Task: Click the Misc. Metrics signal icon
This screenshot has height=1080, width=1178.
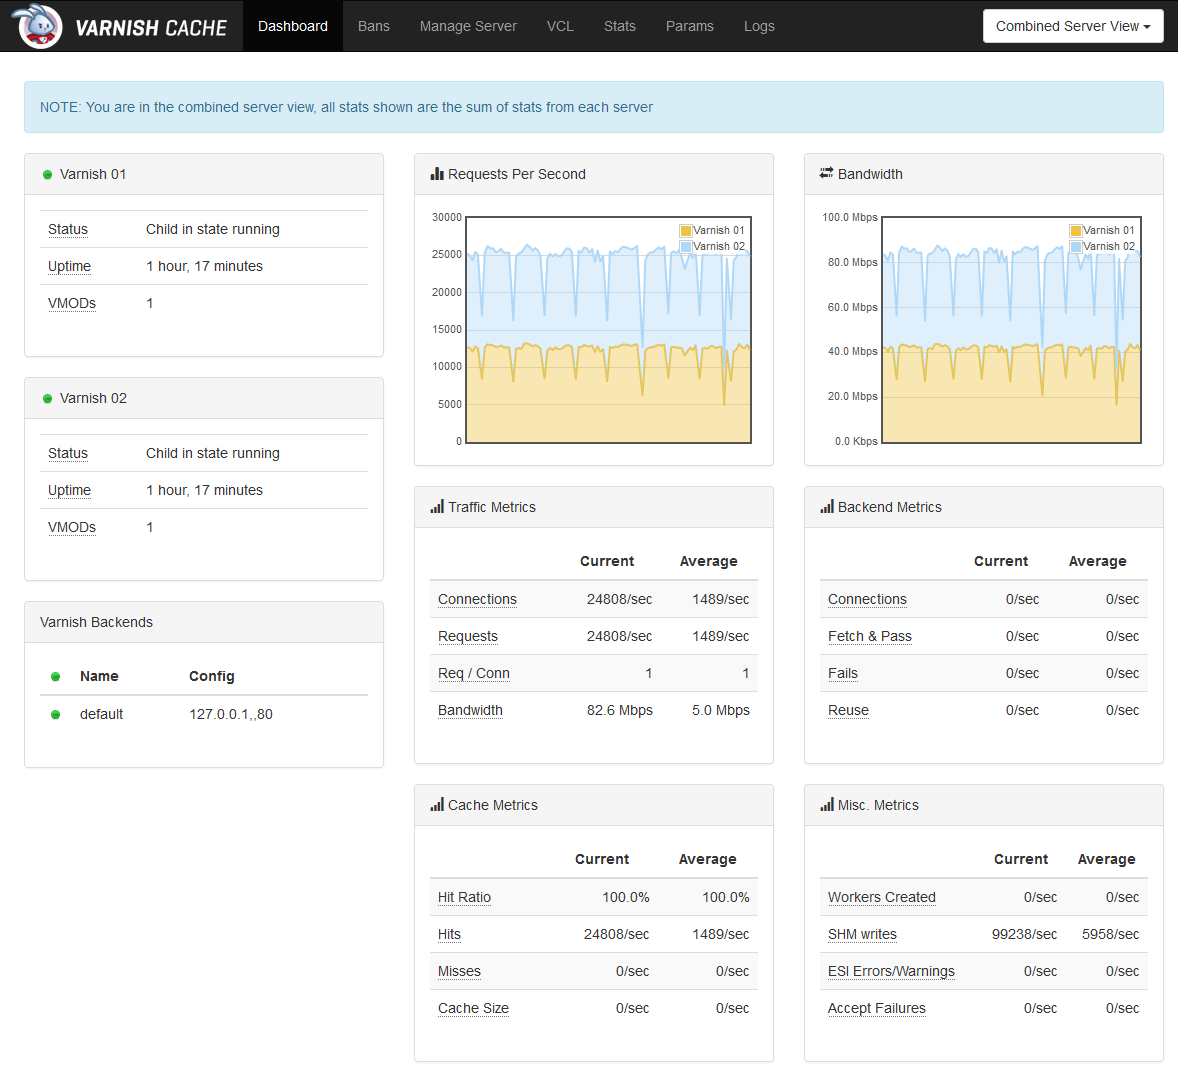Action: [827, 805]
